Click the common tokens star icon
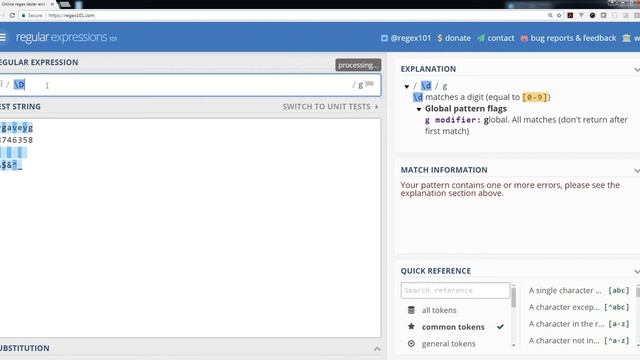Image resolution: width=640 pixels, height=360 pixels. 411,327
